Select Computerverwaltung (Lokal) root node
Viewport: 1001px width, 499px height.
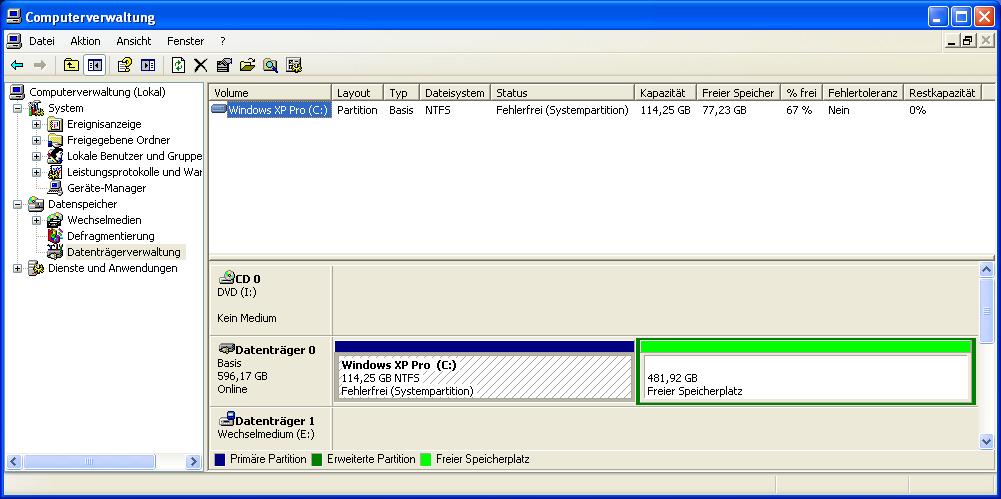[98, 92]
